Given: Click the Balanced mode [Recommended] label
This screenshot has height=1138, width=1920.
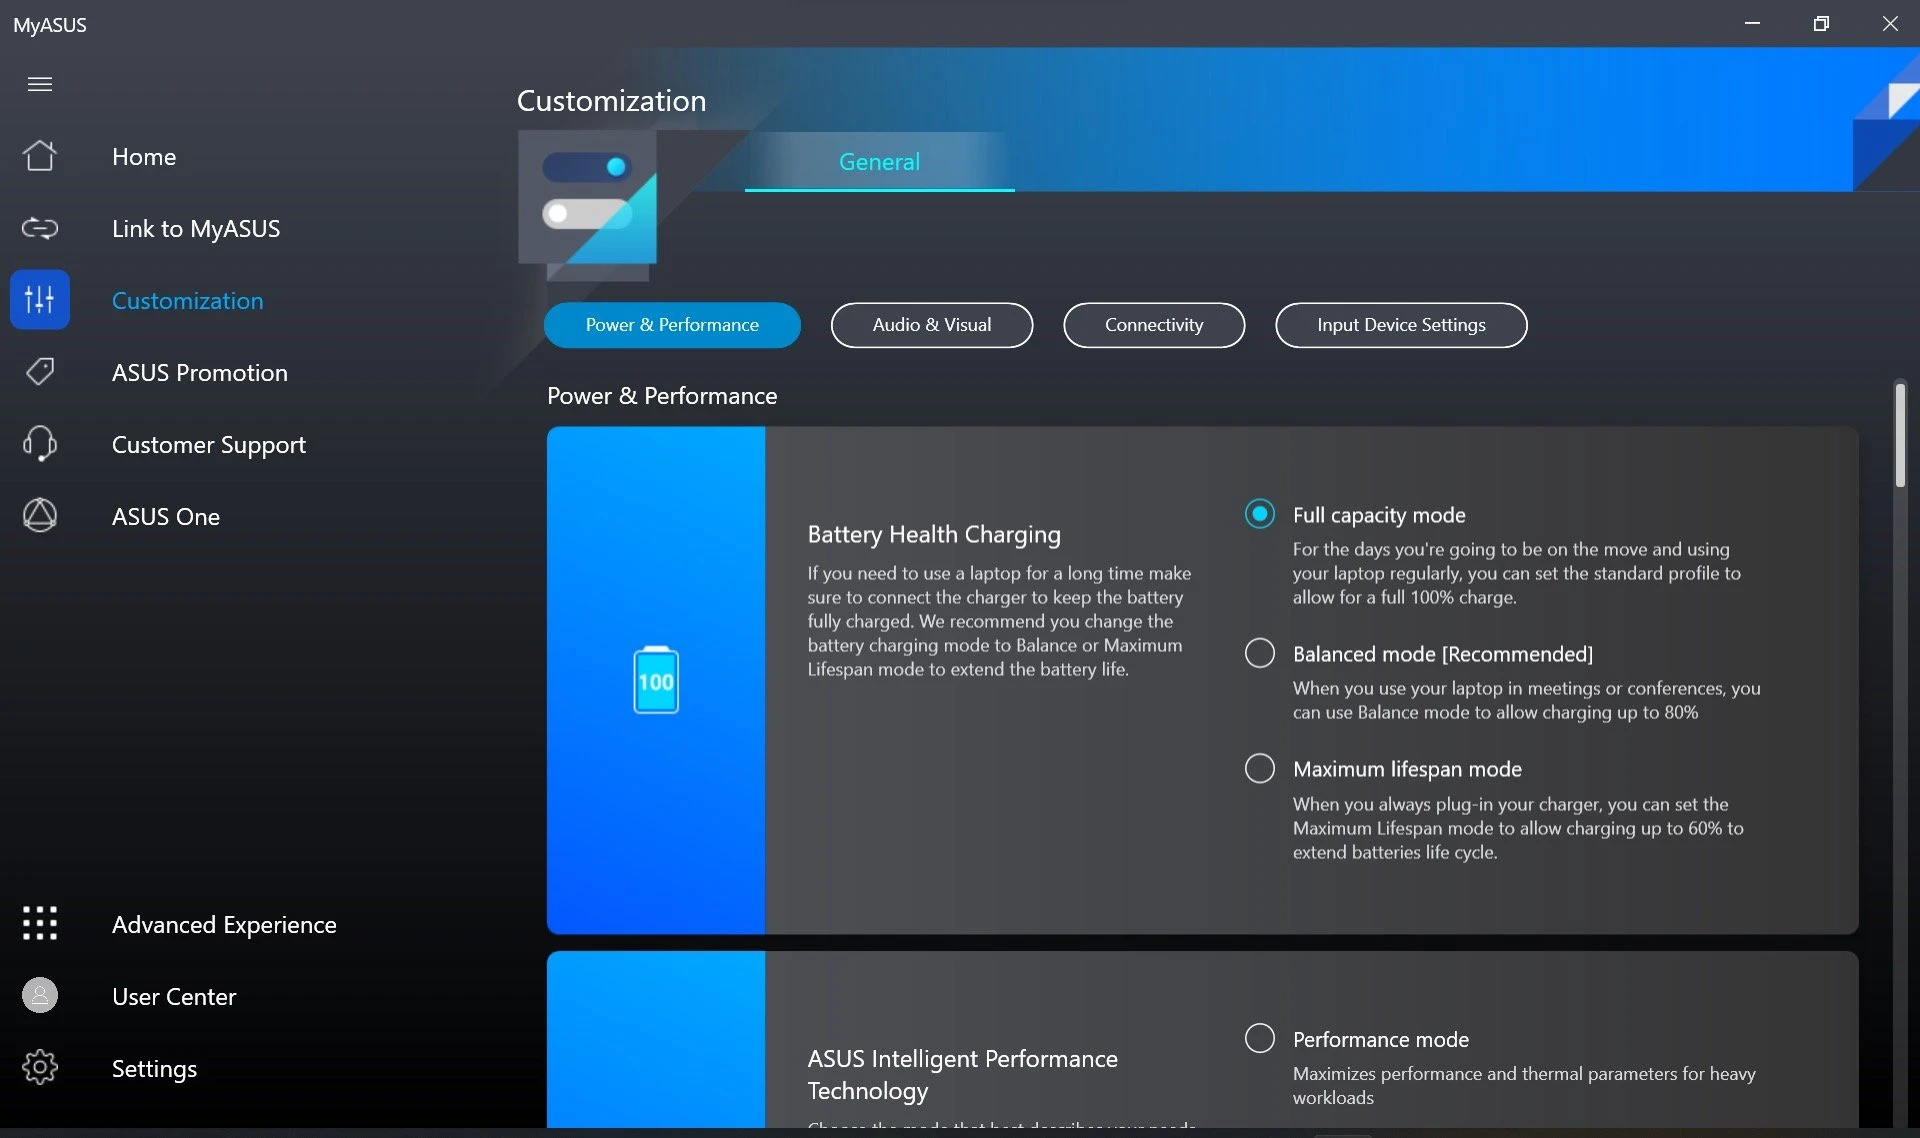Looking at the screenshot, I should coord(1443,654).
